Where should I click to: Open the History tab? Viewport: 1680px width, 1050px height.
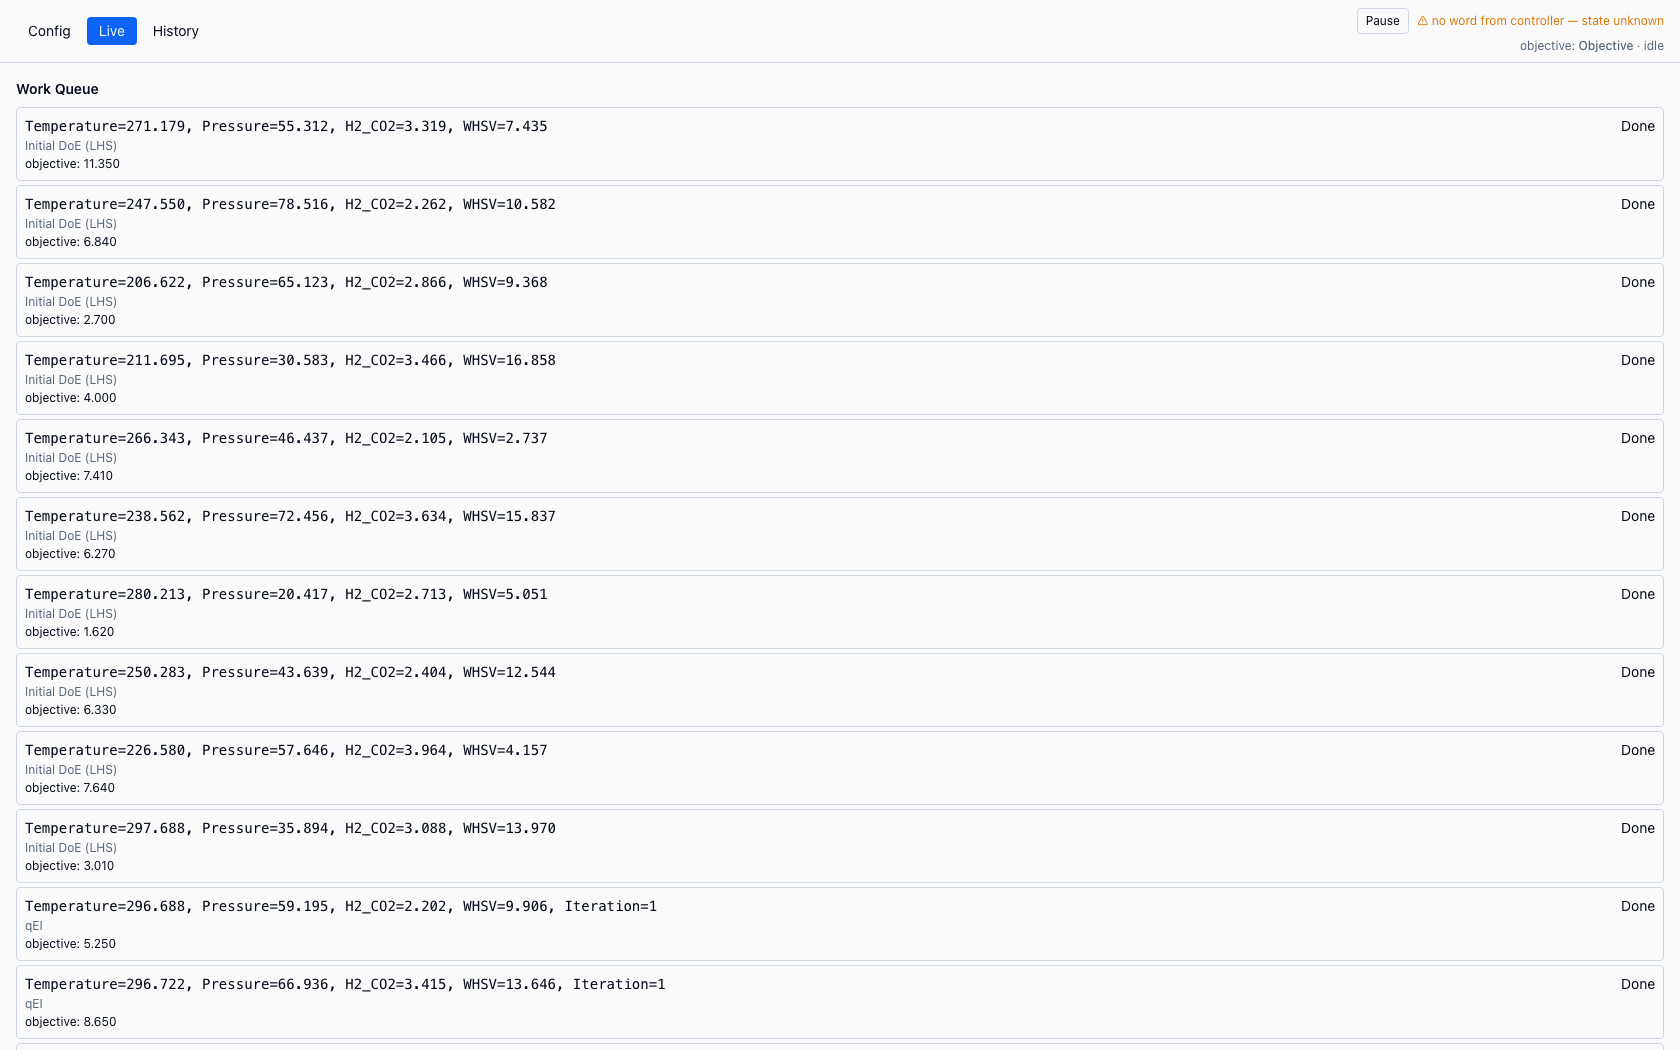click(176, 31)
